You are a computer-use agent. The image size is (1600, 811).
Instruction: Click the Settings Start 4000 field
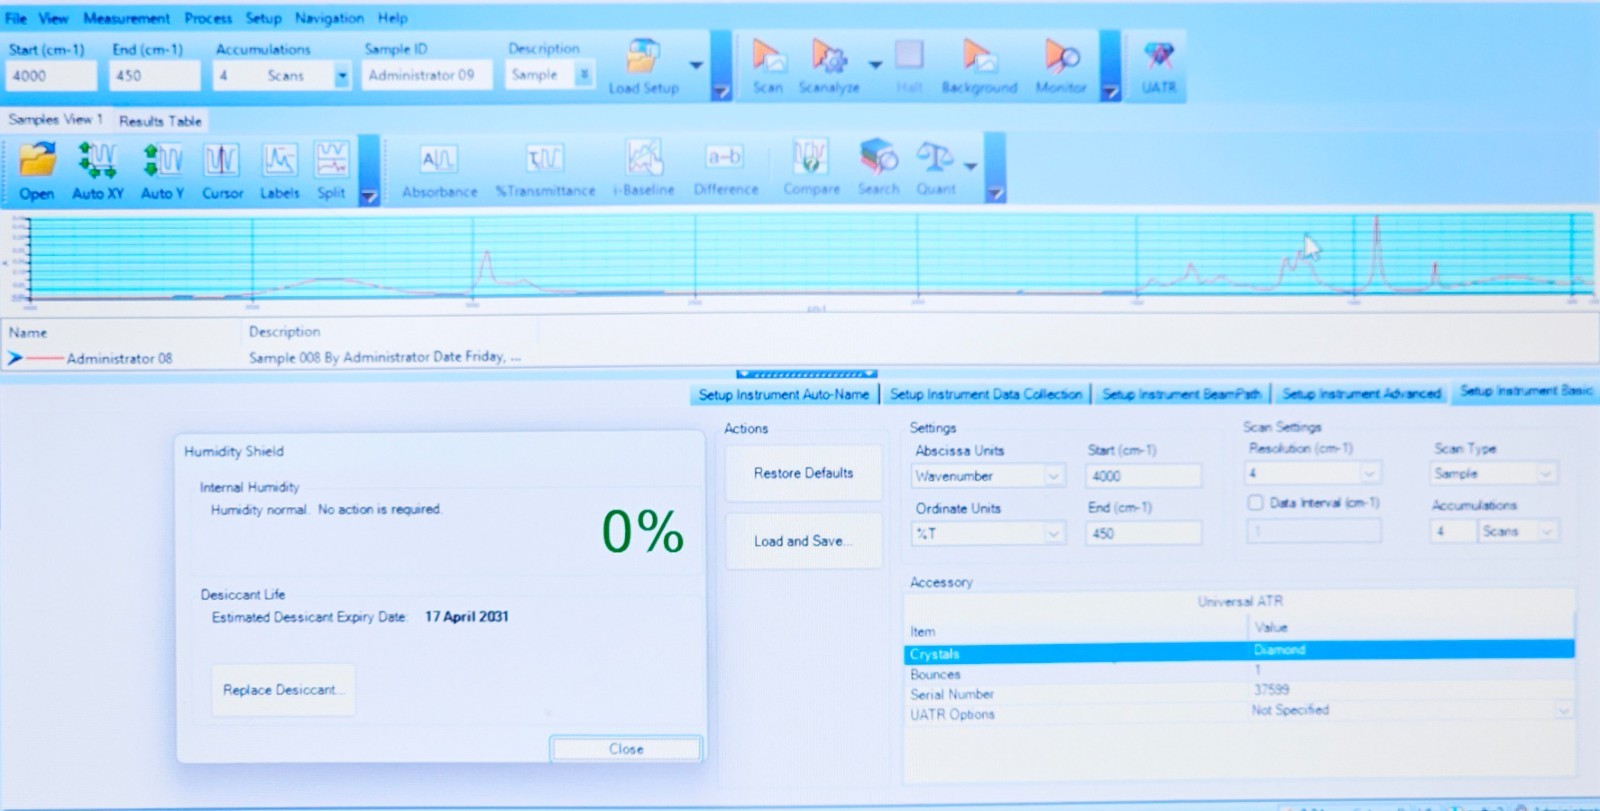1143,476
